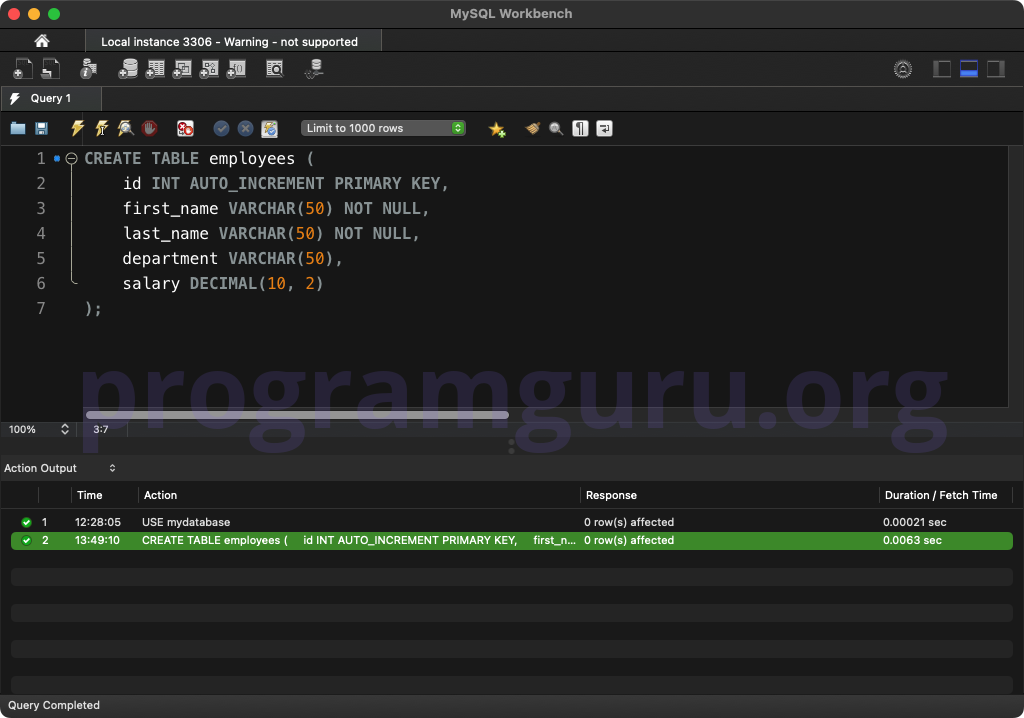Place cursor on first_name VARCHAR line
The width and height of the screenshot is (1024, 718).
tap(276, 208)
